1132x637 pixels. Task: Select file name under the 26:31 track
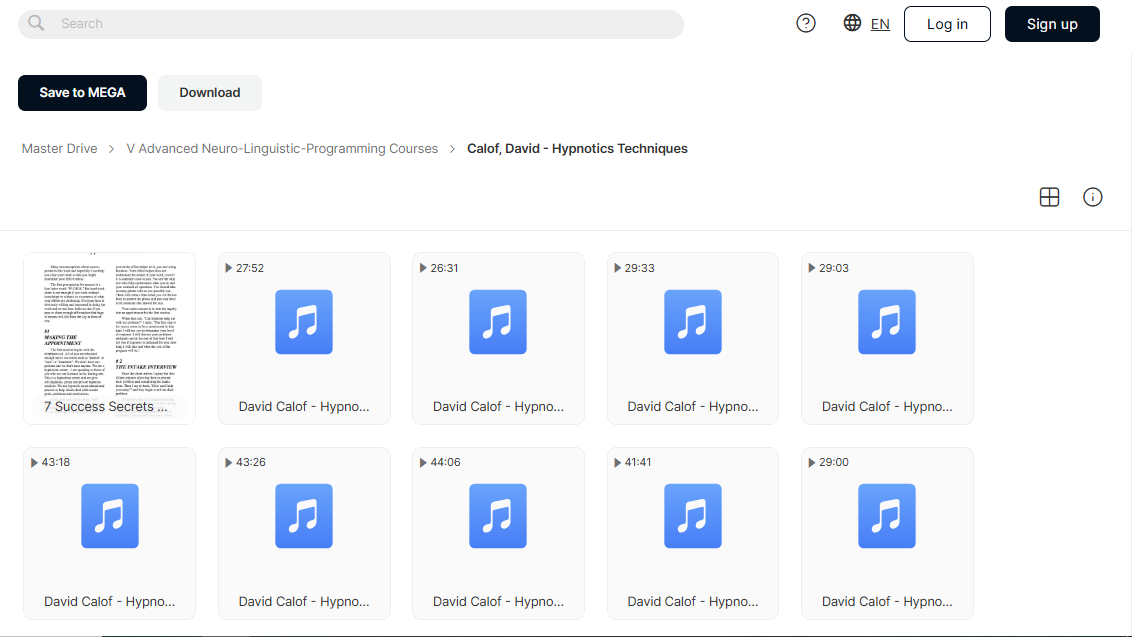tap(498, 407)
